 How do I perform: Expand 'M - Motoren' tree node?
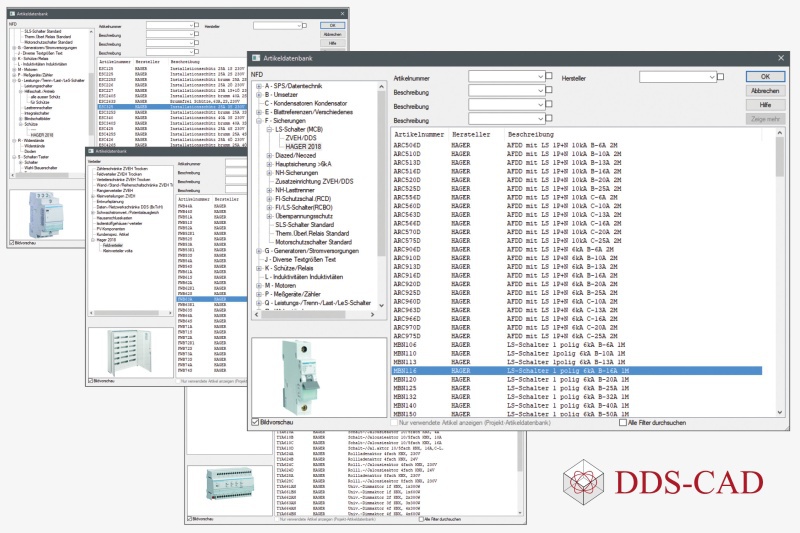259,286
